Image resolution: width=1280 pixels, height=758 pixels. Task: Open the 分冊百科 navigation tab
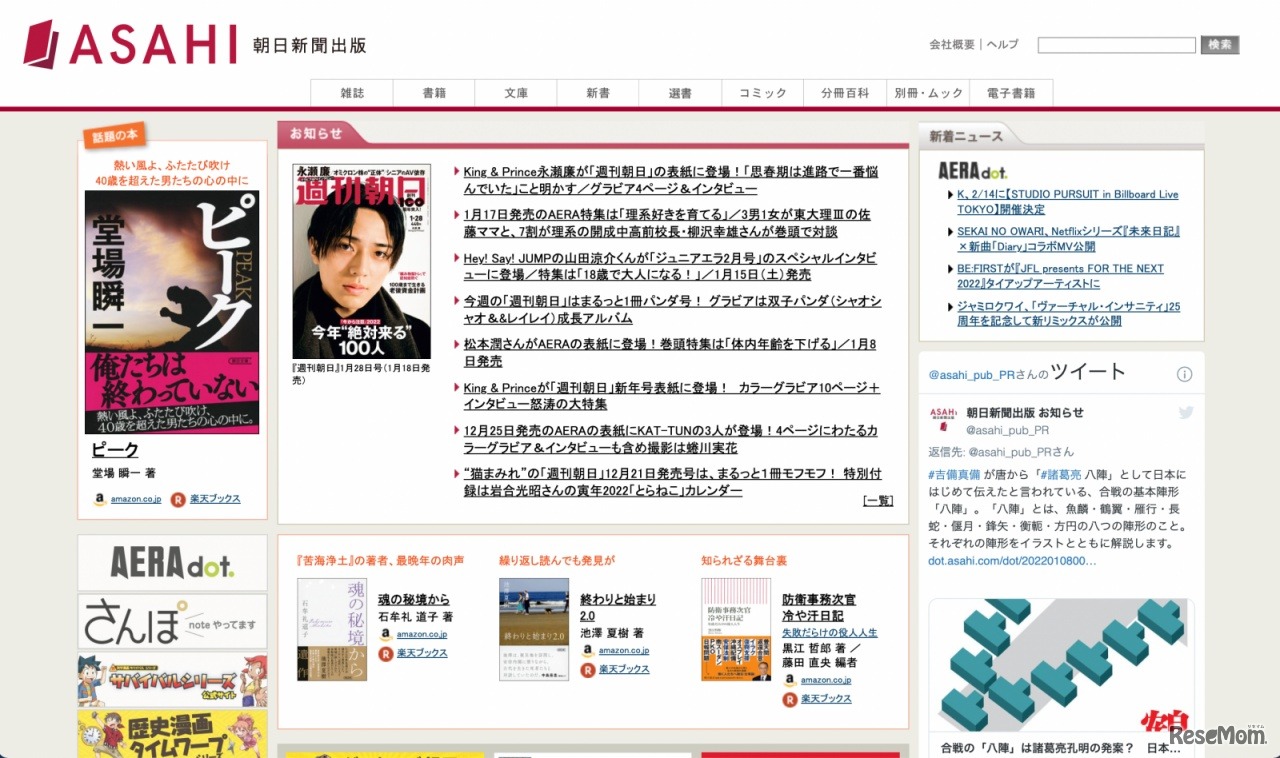pos(845,93)
